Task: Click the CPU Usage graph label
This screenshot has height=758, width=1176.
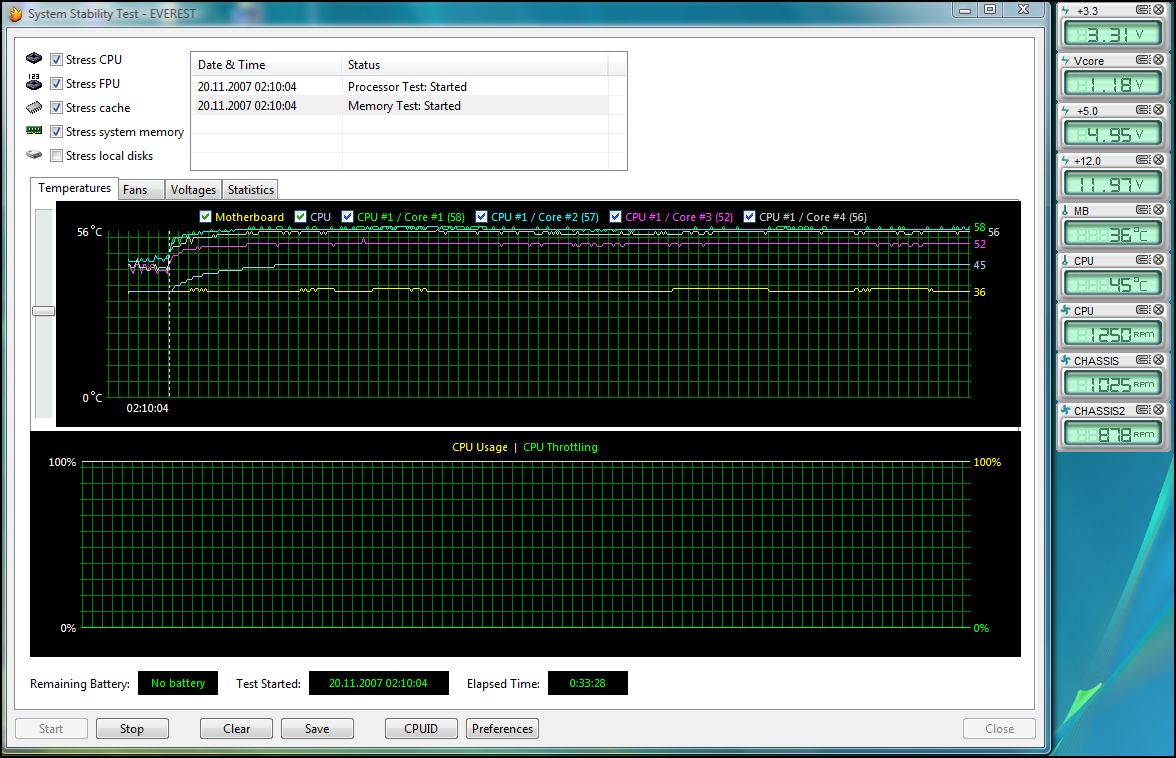Action: click(x=480, y=447)
